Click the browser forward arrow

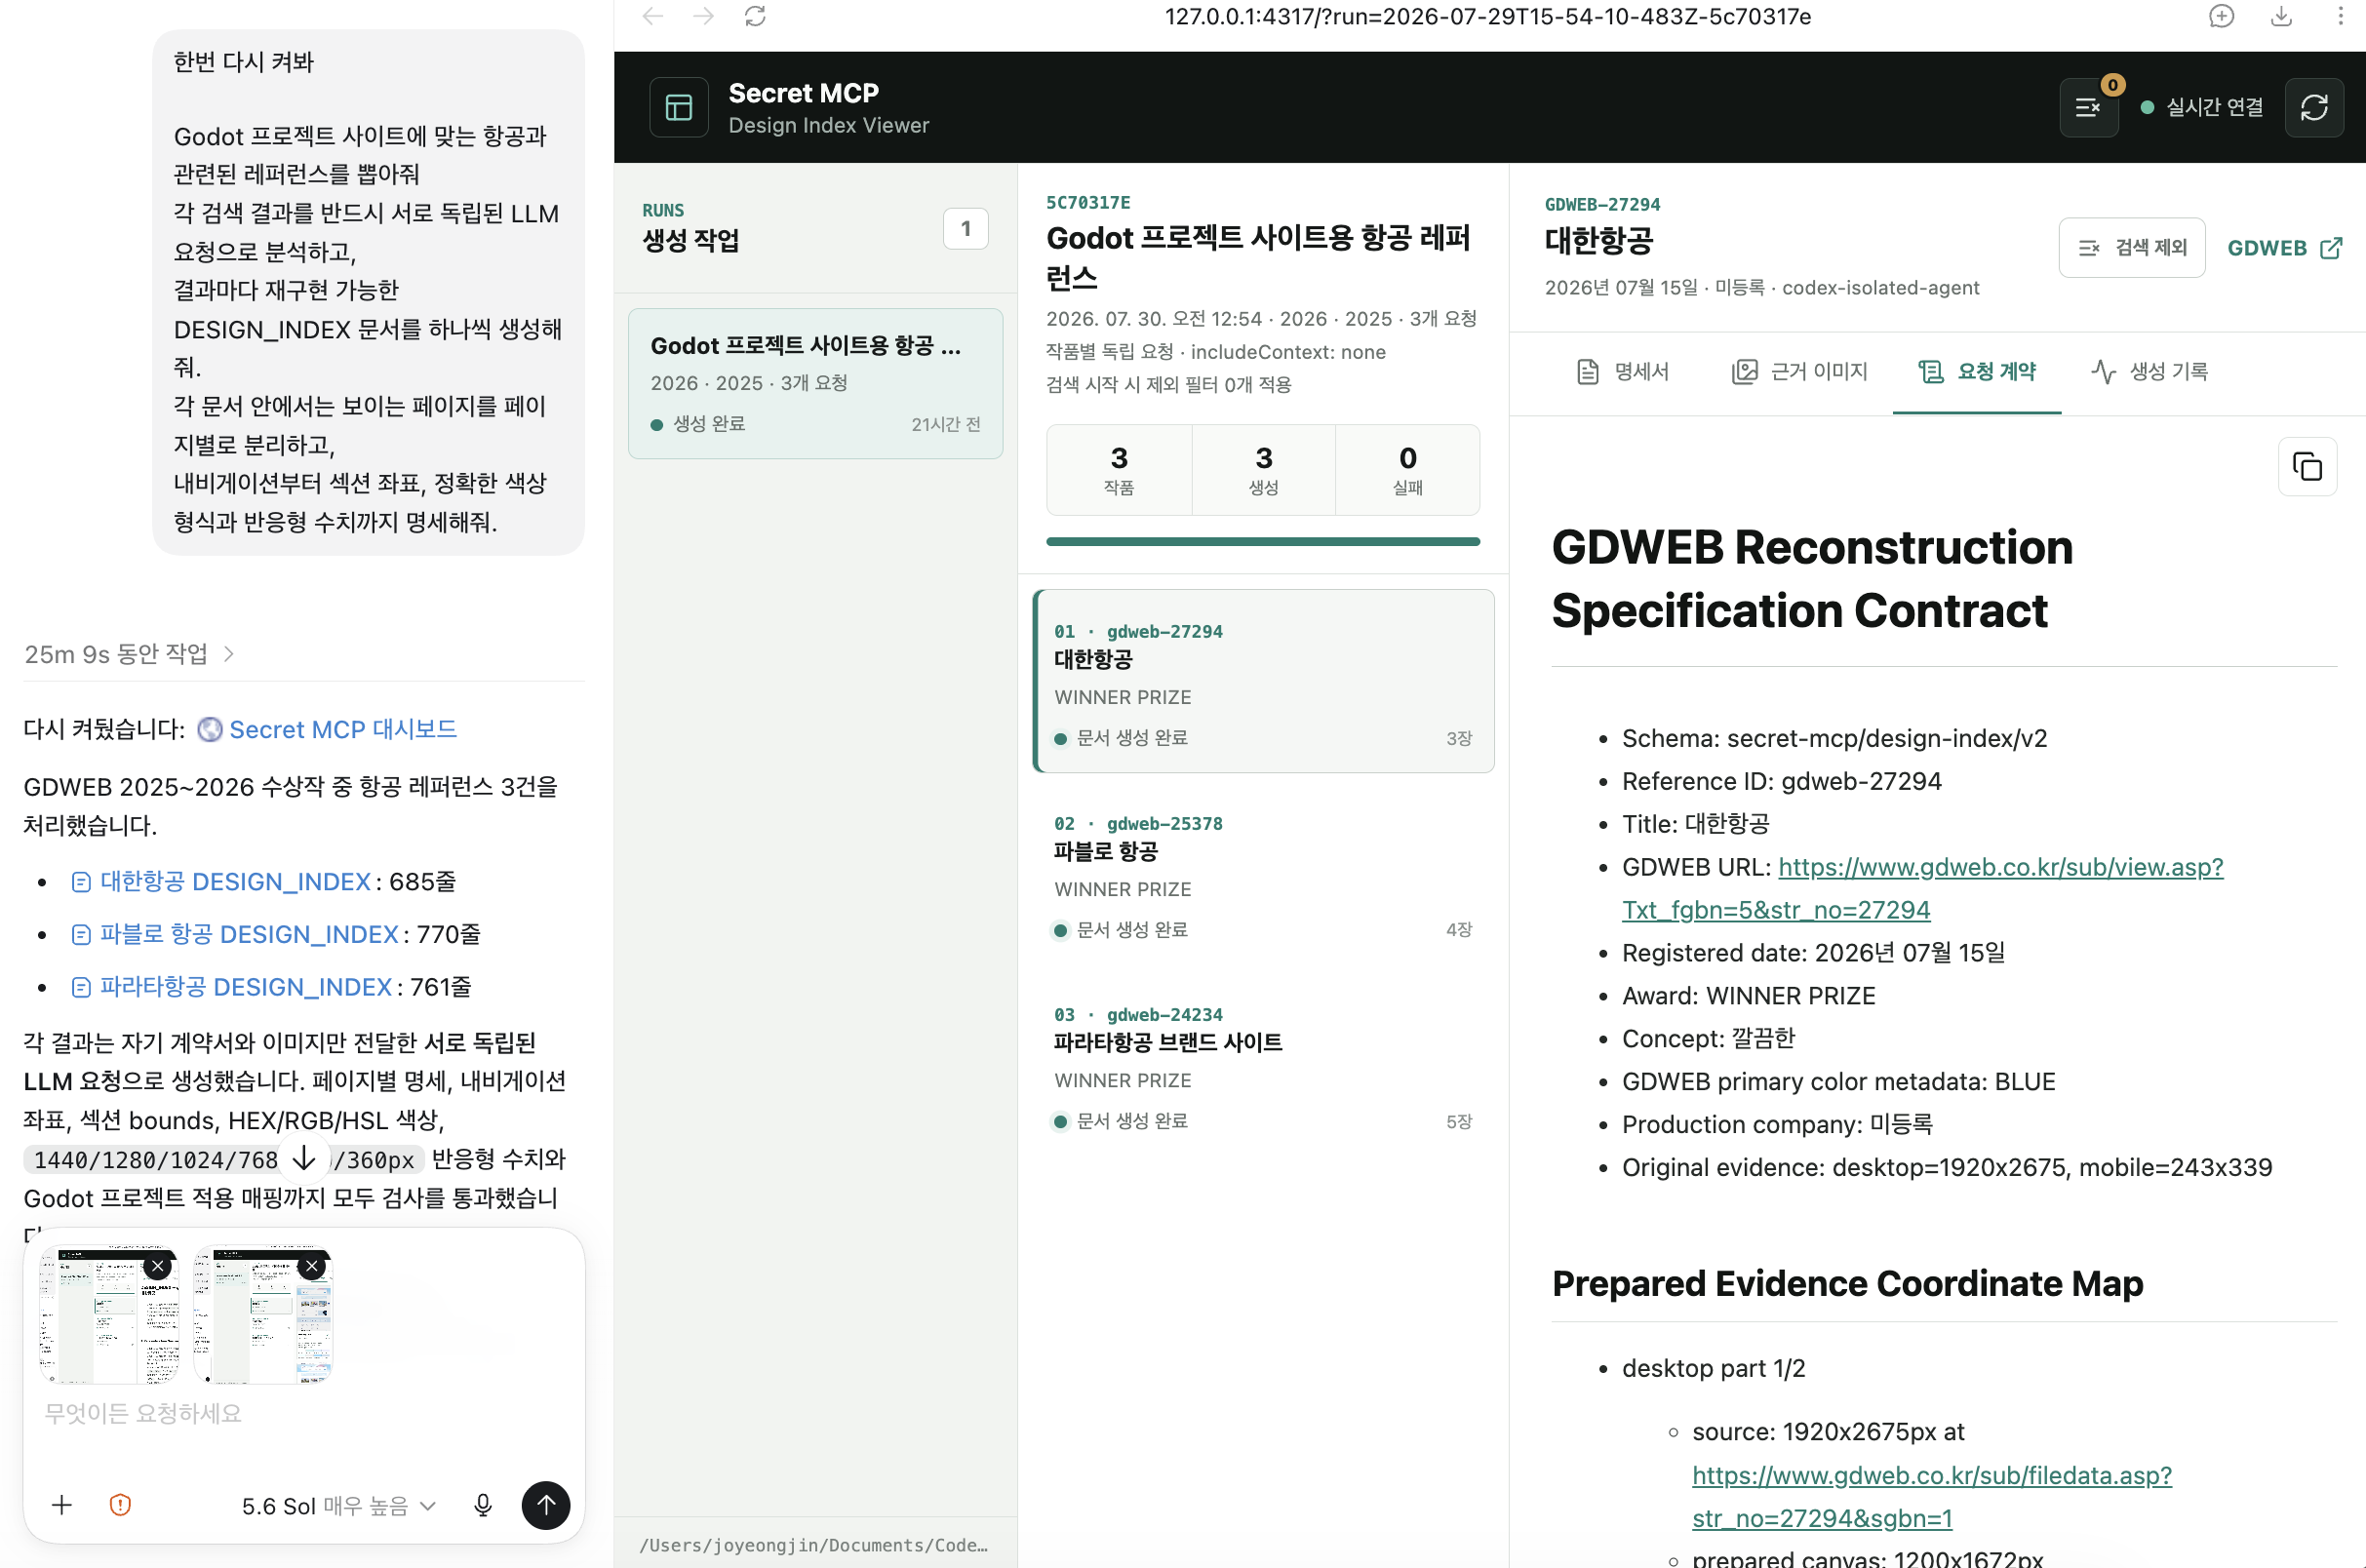(x=704, y=16)
